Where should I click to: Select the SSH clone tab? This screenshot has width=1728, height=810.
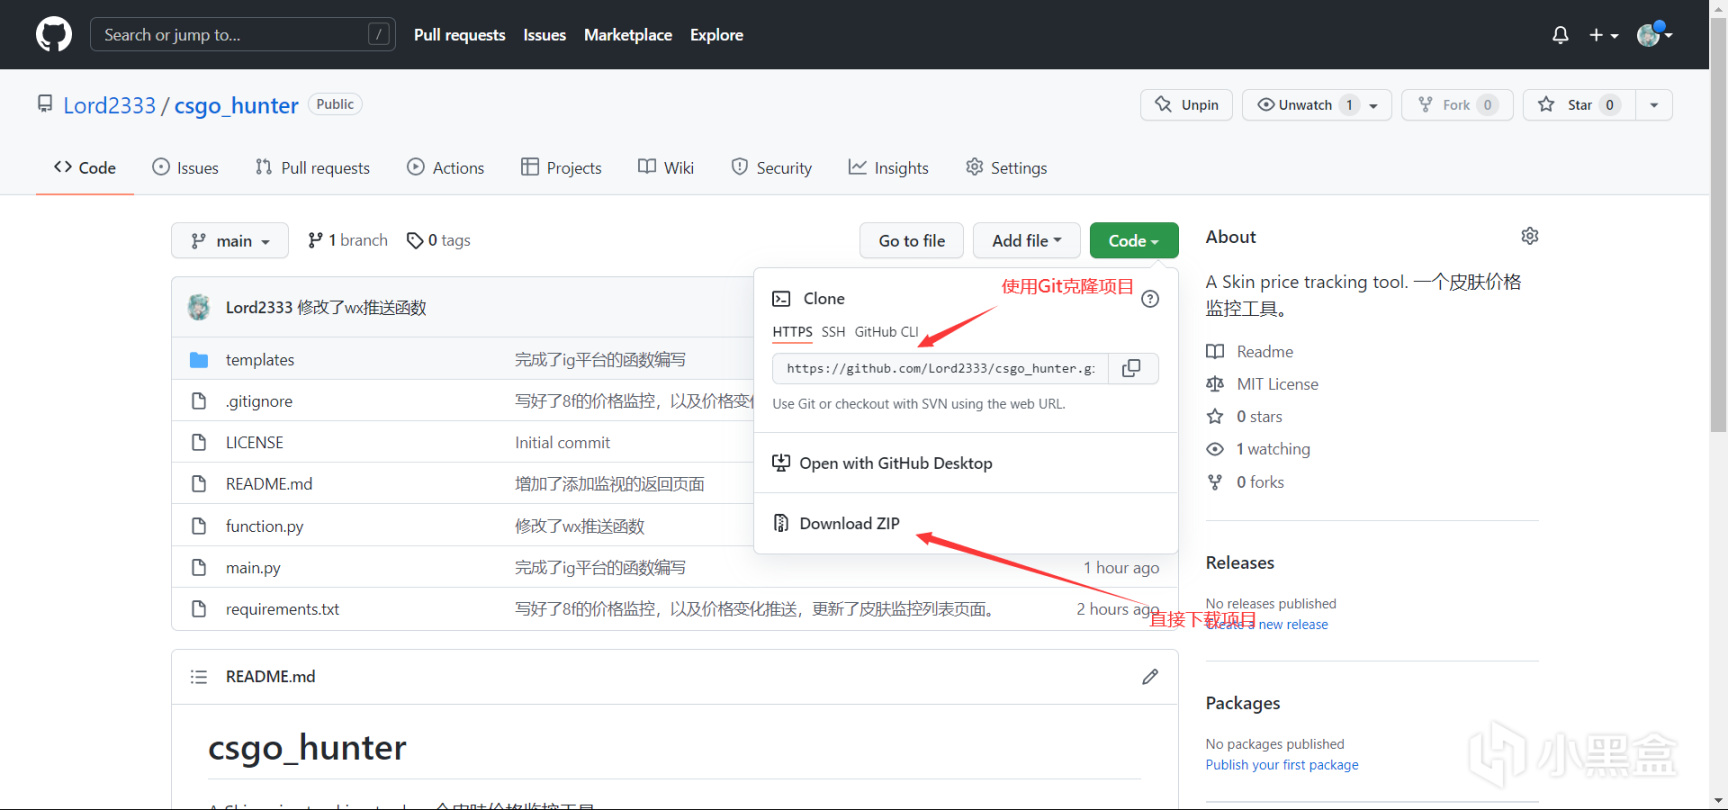[x=833, y=332]
